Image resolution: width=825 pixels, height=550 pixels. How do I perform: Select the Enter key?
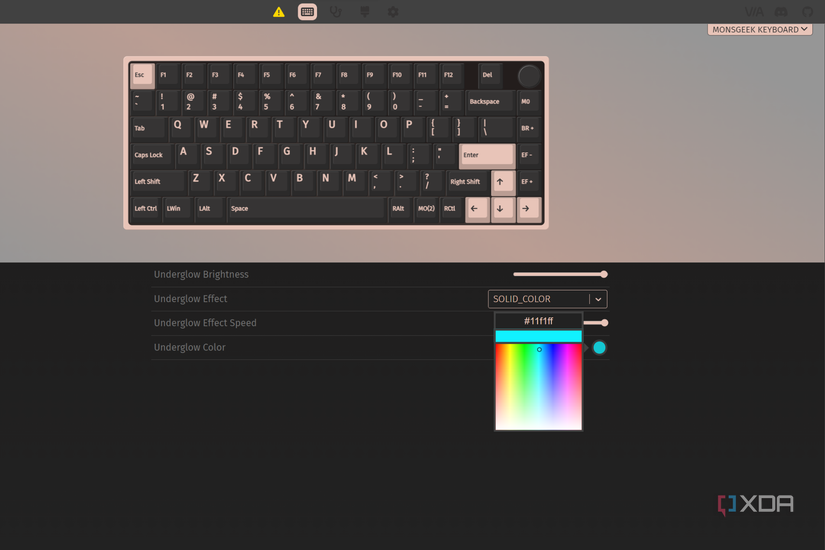[x=487, y=156]
